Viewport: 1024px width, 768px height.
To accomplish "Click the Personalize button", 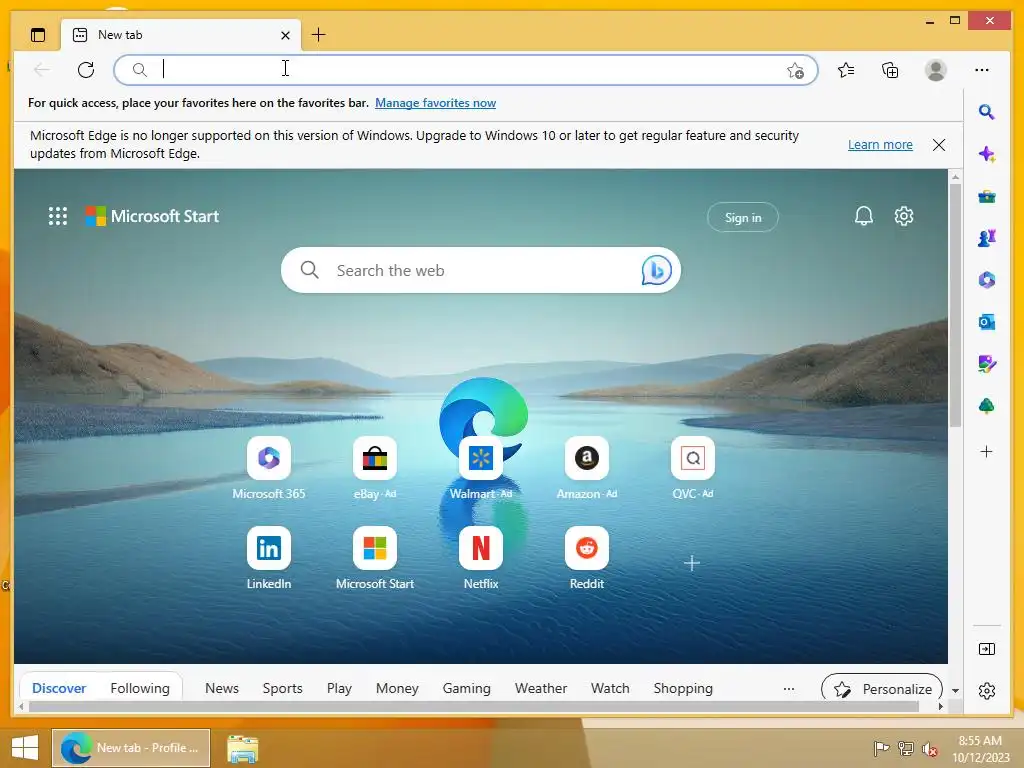I will point(882,689).
